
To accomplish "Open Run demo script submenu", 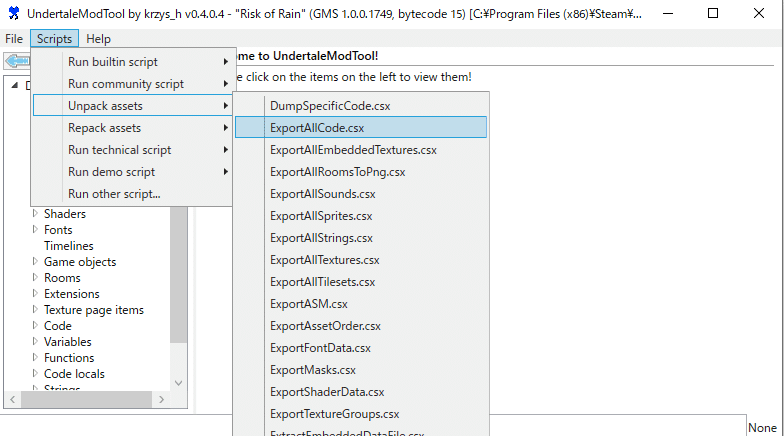I will click(x=132, y=172).
